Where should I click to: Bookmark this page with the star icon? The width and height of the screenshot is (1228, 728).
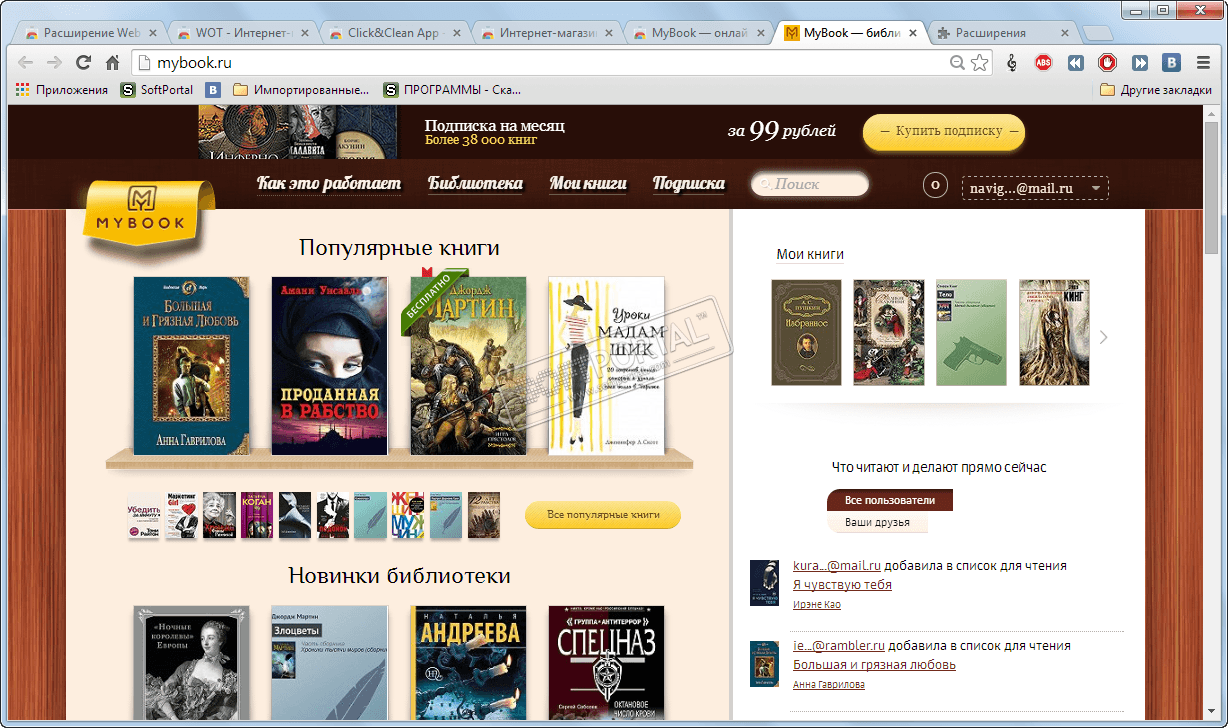pos(979,63)
